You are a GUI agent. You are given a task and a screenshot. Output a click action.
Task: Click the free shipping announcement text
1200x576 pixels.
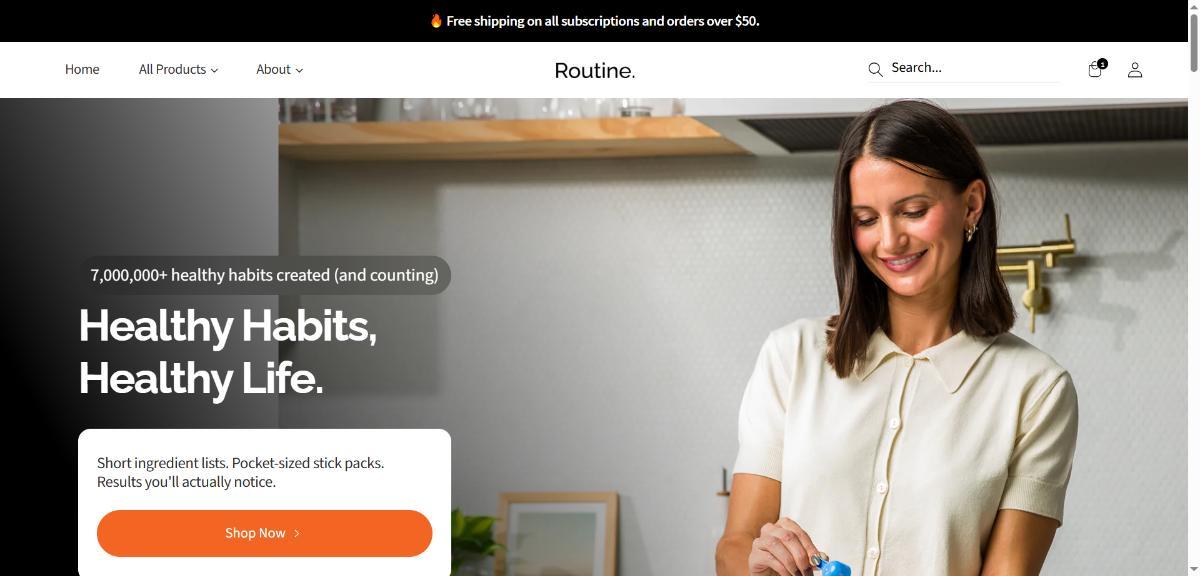pyautogui.click(x=603, y=20)
